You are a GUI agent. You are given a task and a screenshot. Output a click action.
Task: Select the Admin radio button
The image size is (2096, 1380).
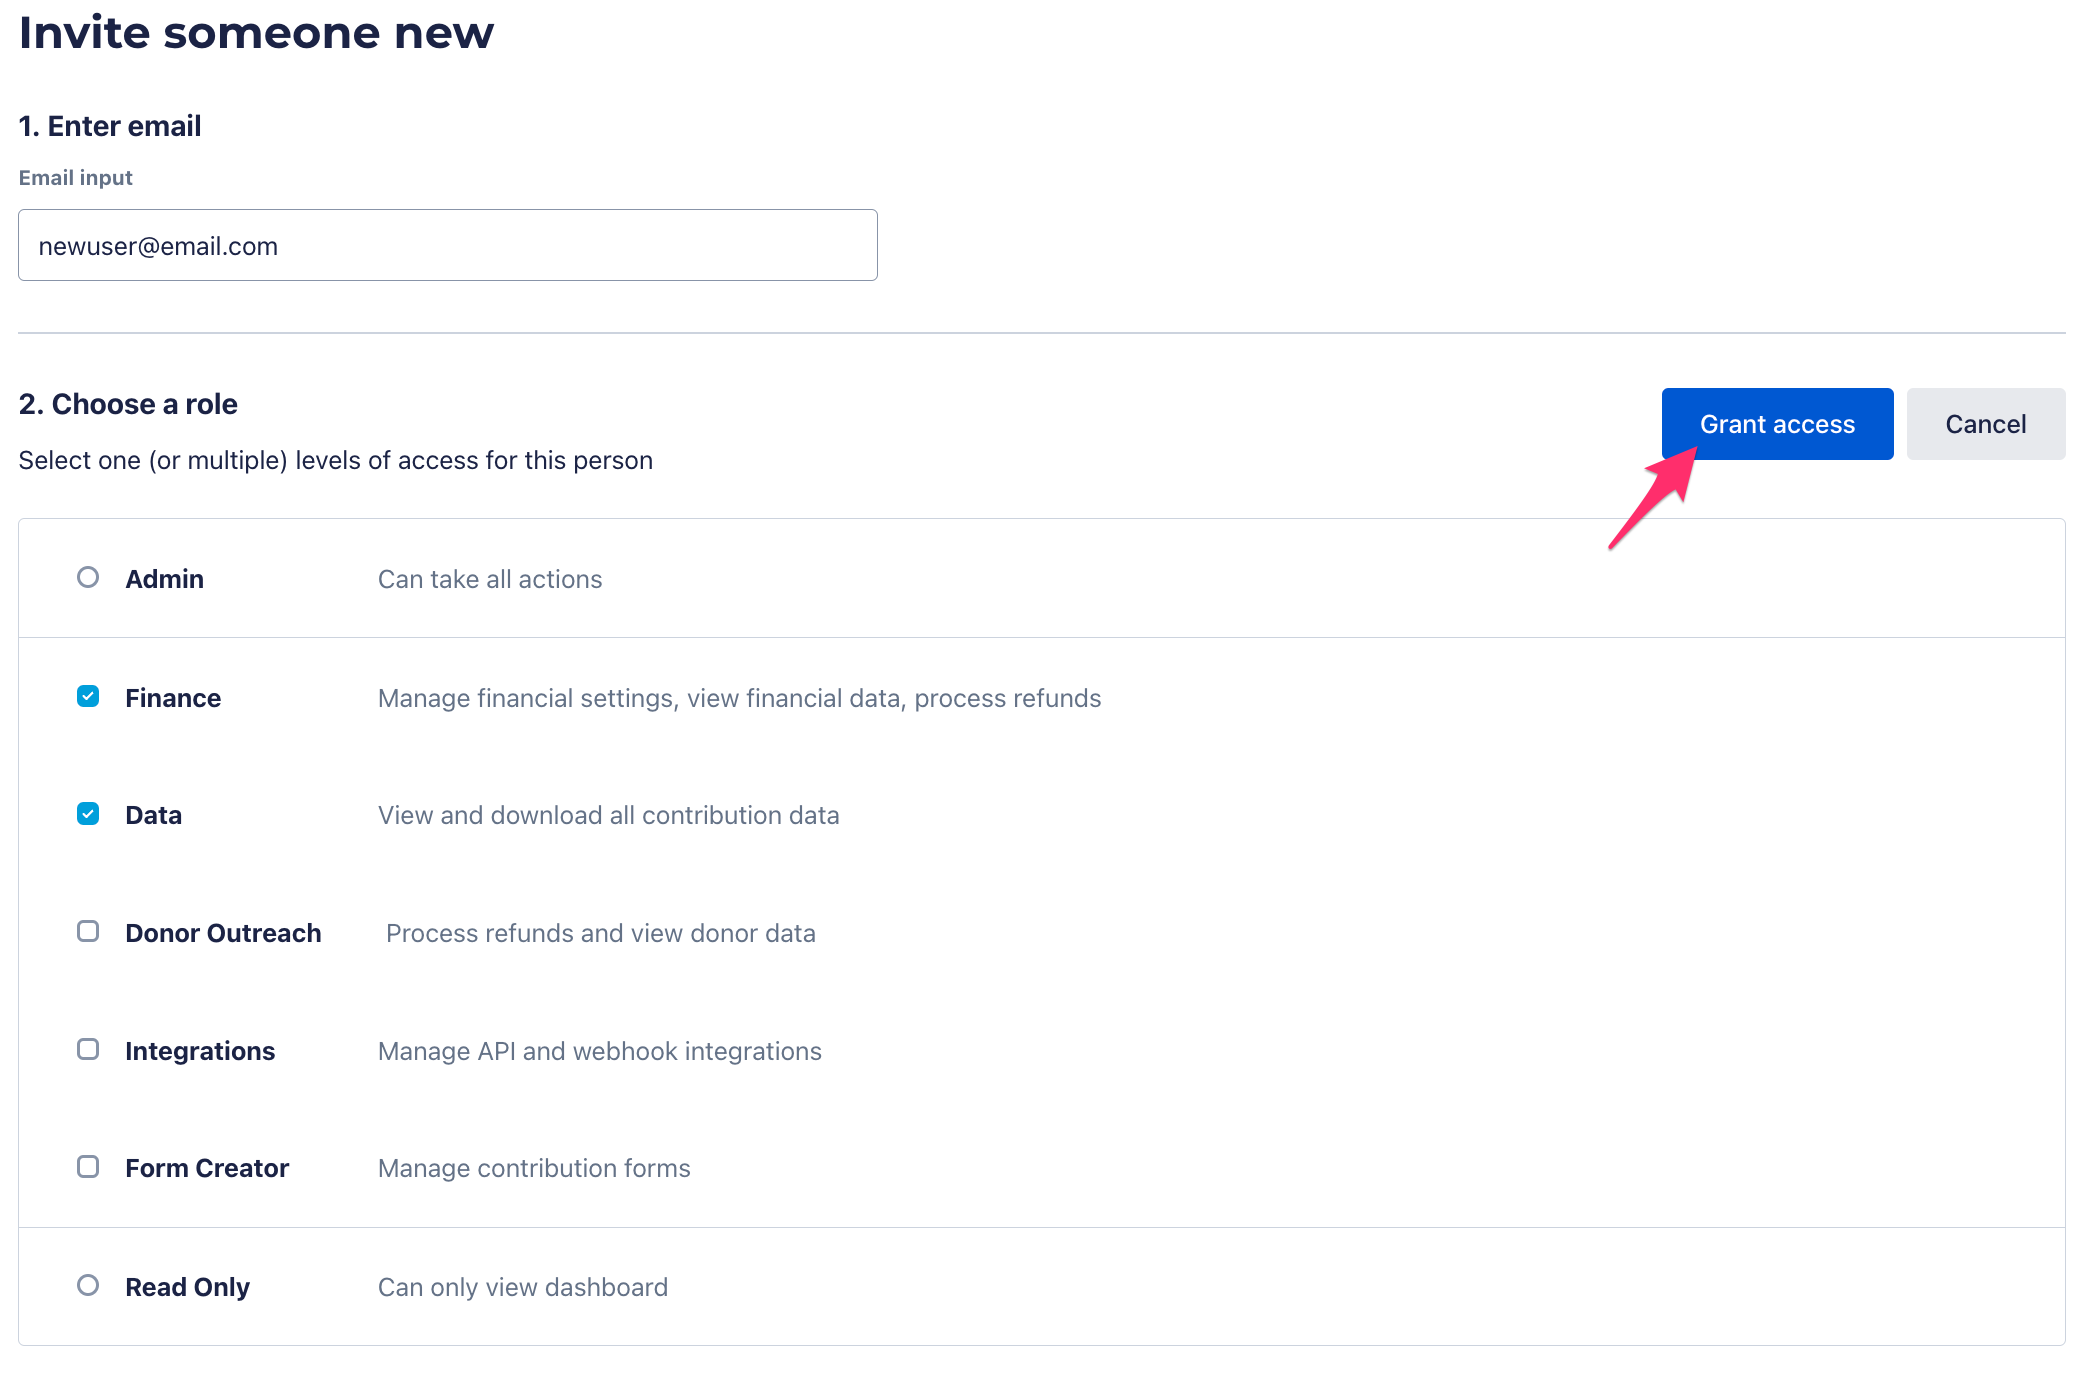(88, 578)
